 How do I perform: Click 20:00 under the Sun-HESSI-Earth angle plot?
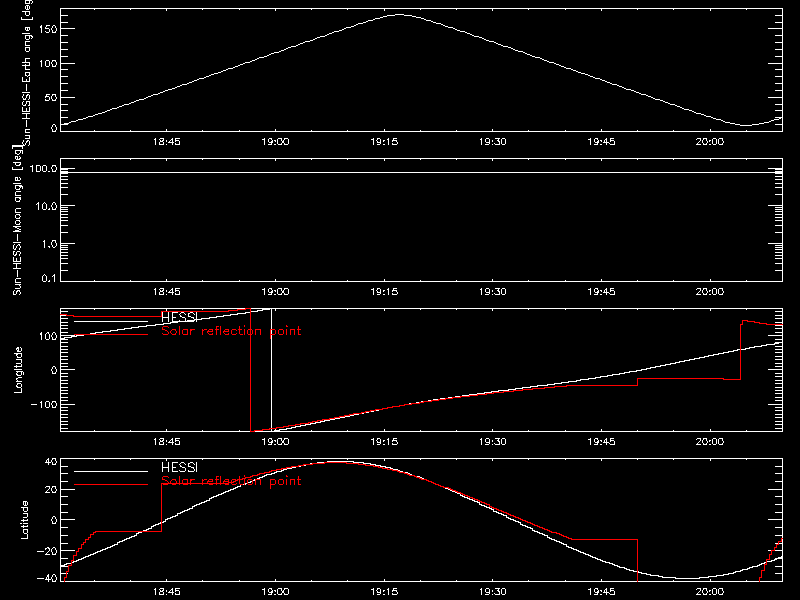[710, 142]
